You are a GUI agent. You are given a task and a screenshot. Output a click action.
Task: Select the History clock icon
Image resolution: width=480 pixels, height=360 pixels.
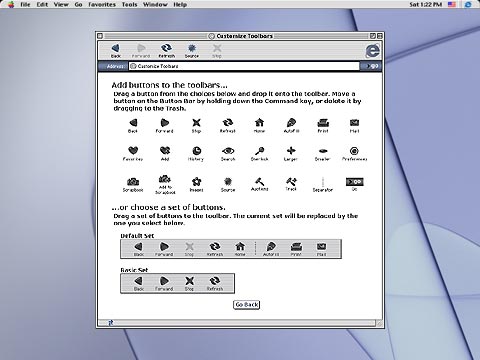(x=196, y=154)
